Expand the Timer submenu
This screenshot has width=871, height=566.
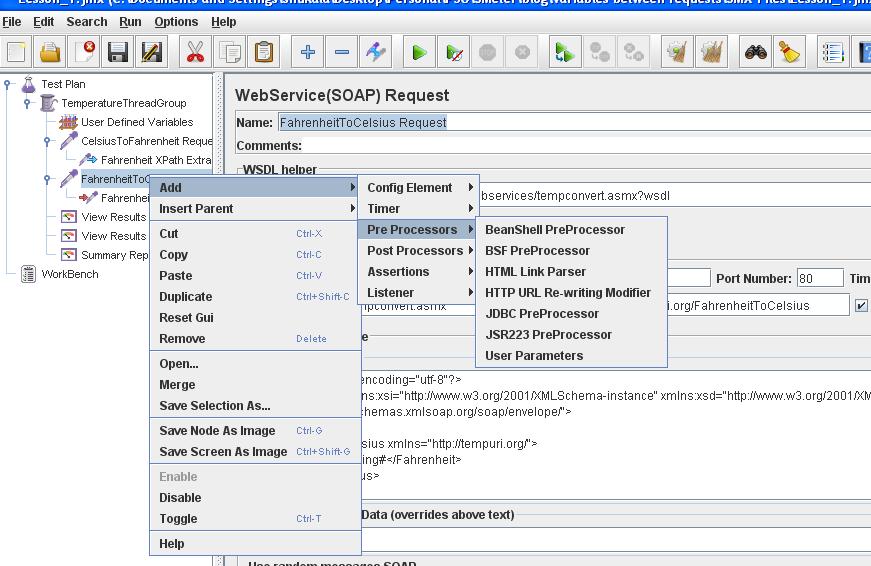(419, 209)
